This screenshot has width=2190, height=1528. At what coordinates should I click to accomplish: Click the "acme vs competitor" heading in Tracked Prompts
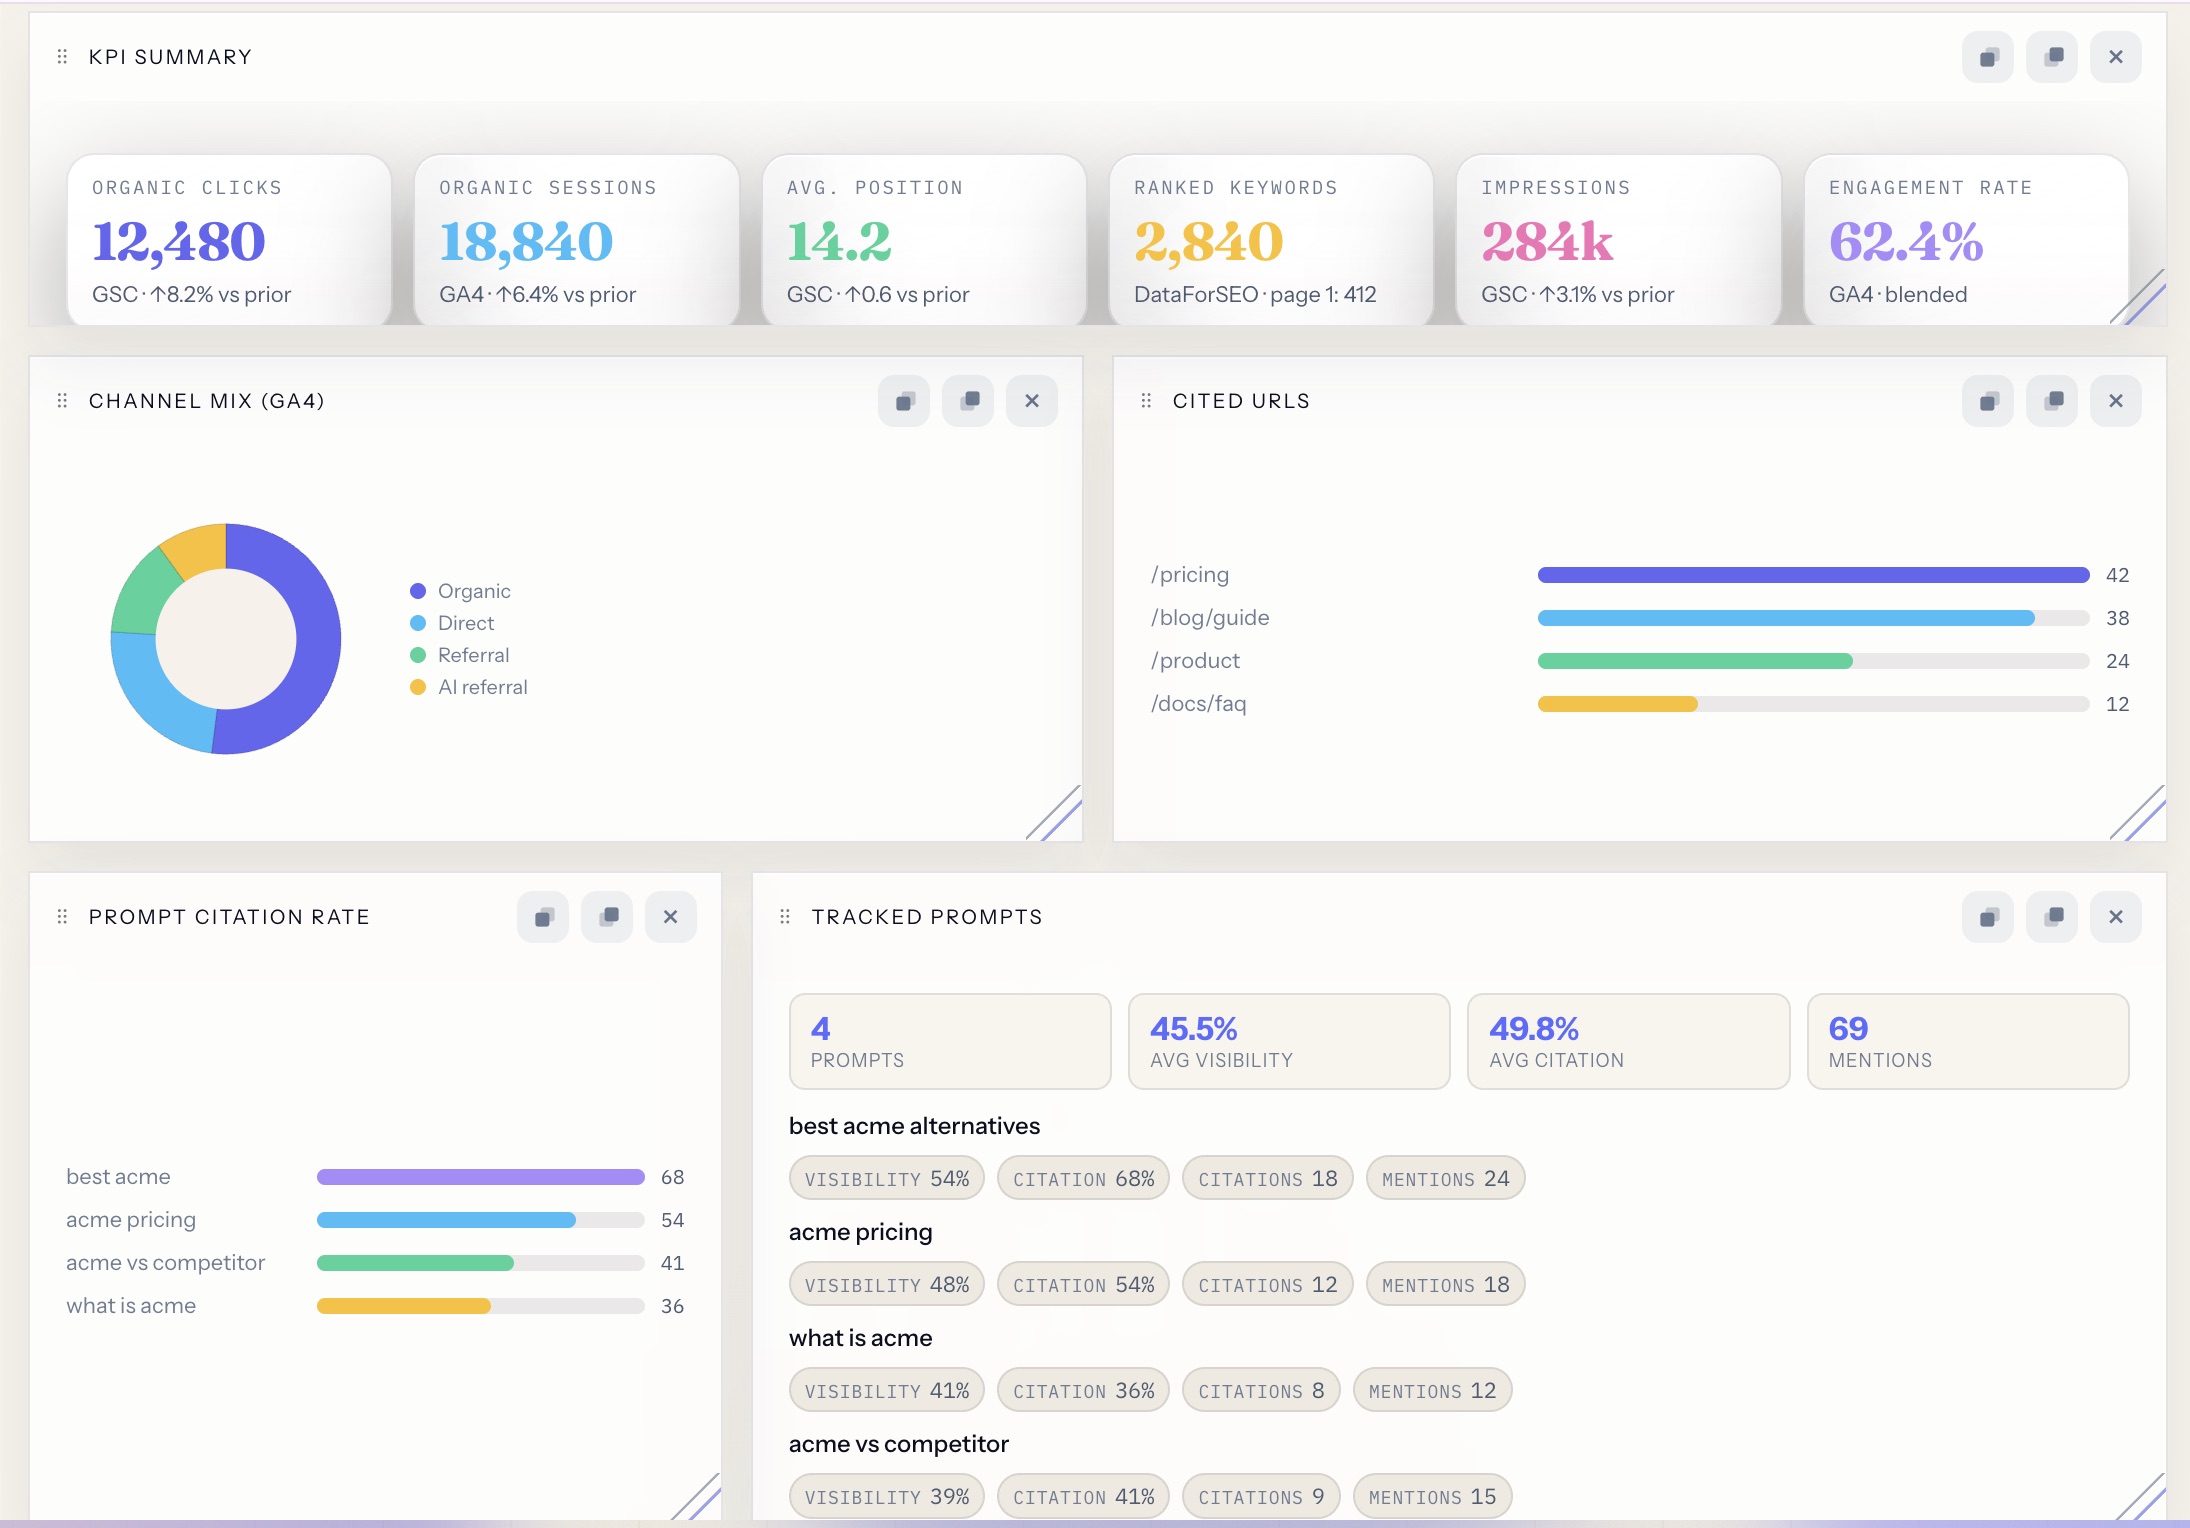point(898,1444)
